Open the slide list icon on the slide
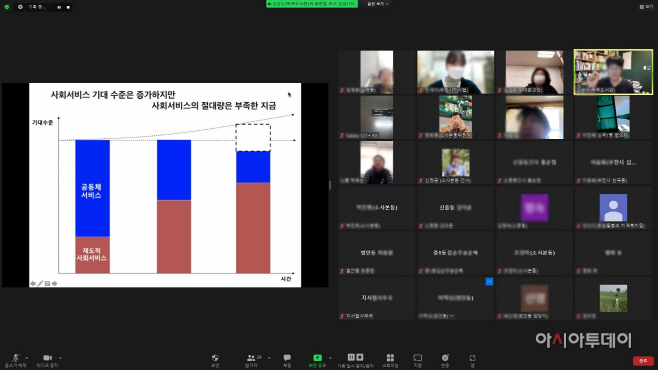 47,284
